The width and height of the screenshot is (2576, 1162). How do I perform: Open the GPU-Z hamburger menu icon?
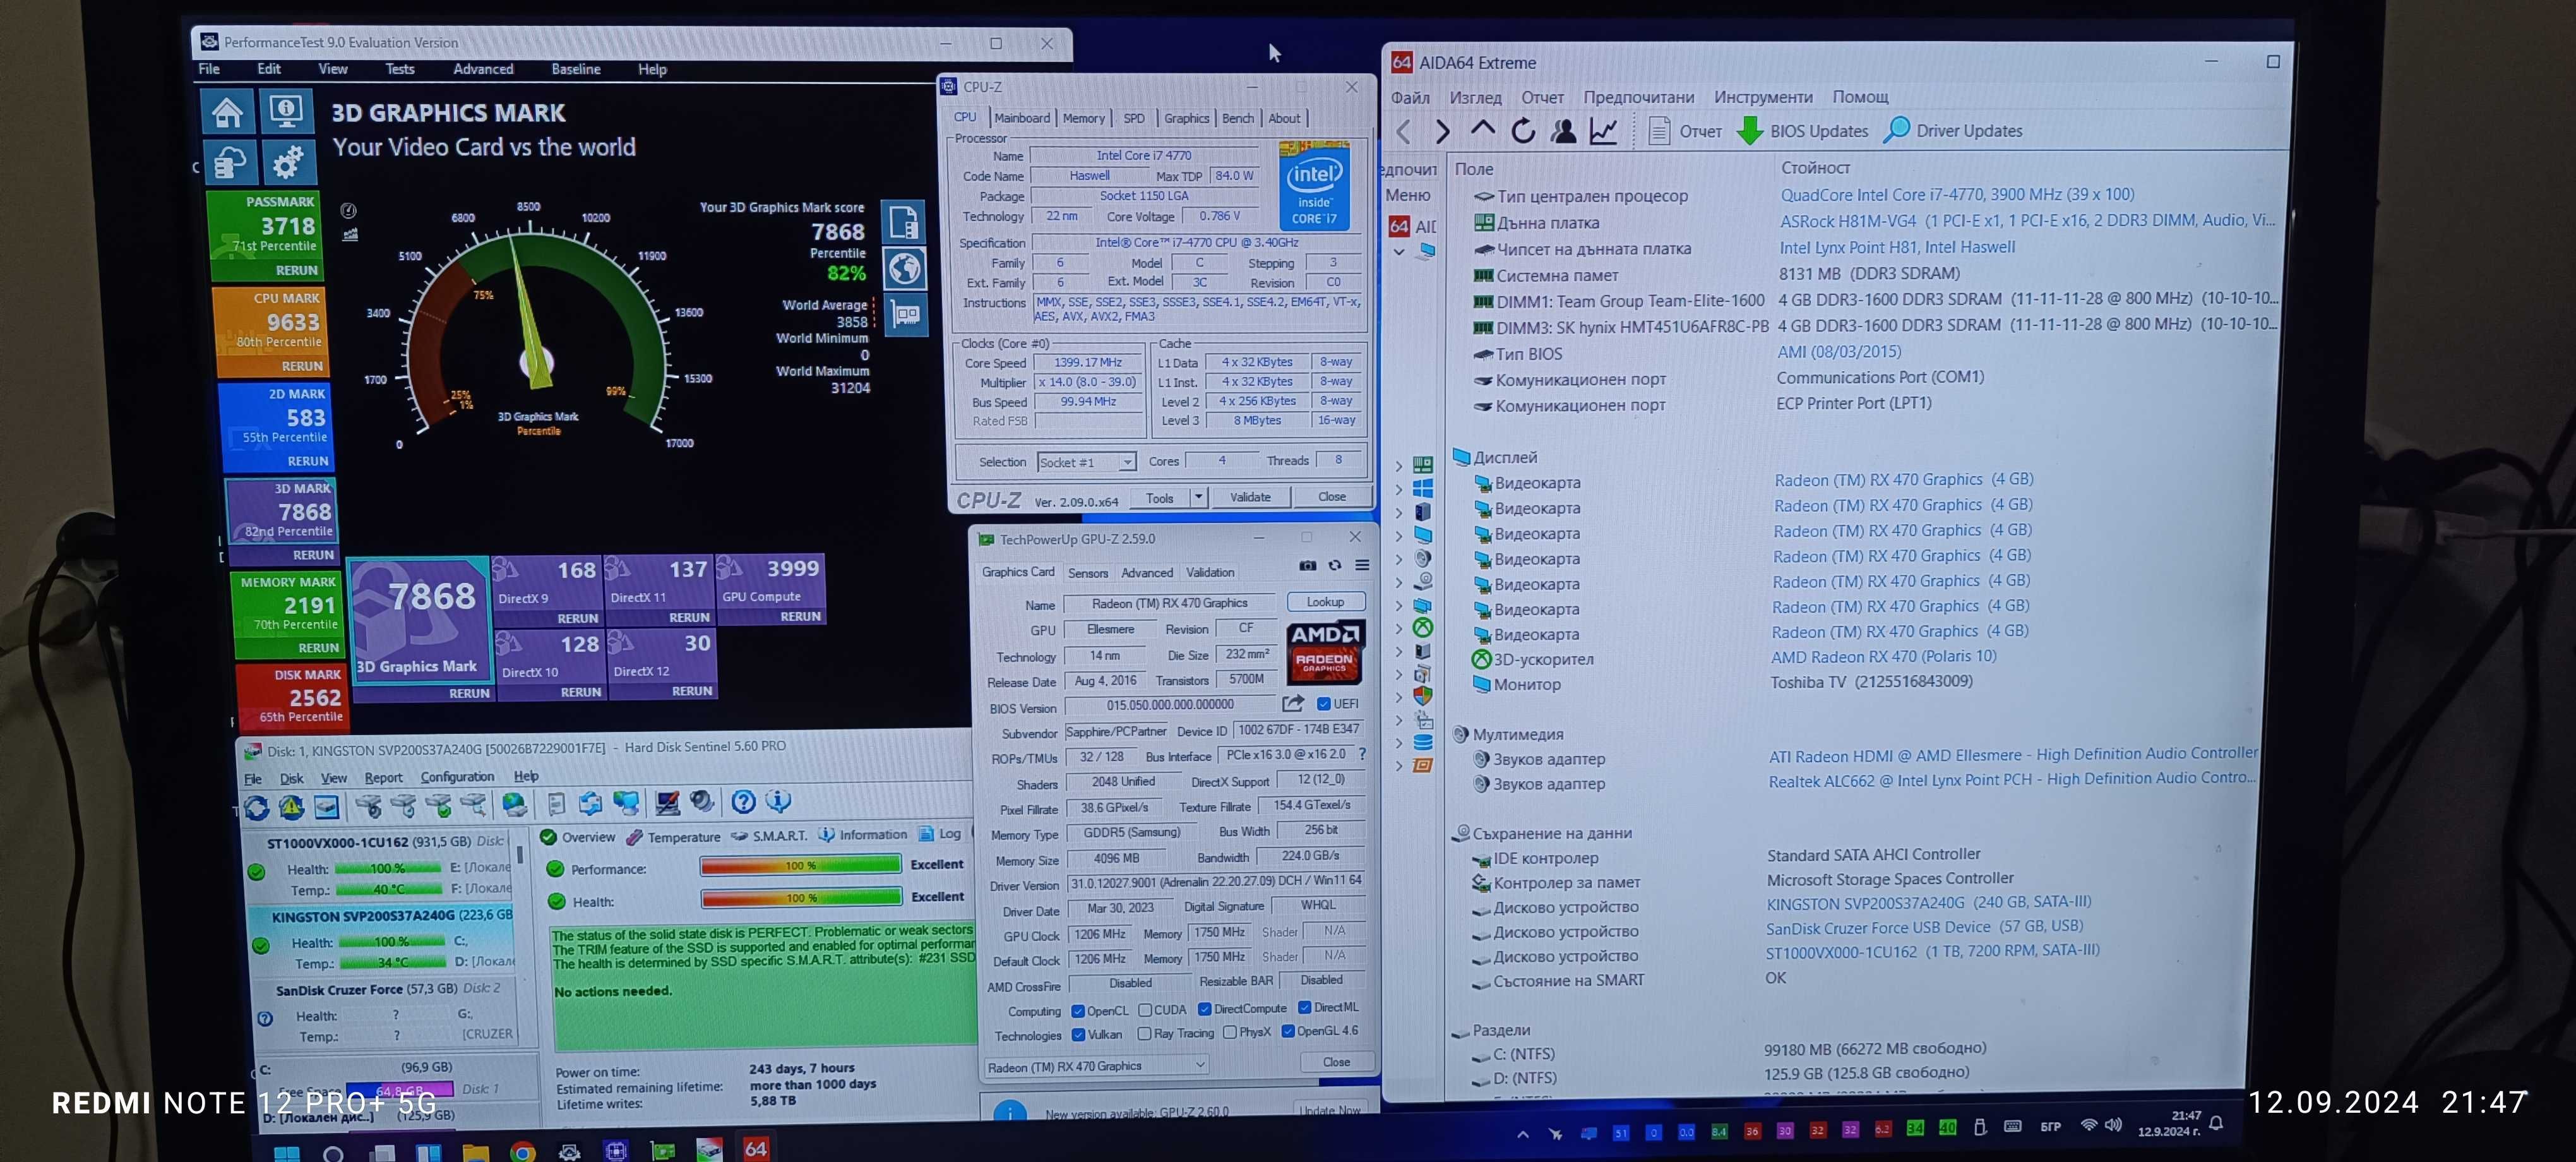(1362, 565)
